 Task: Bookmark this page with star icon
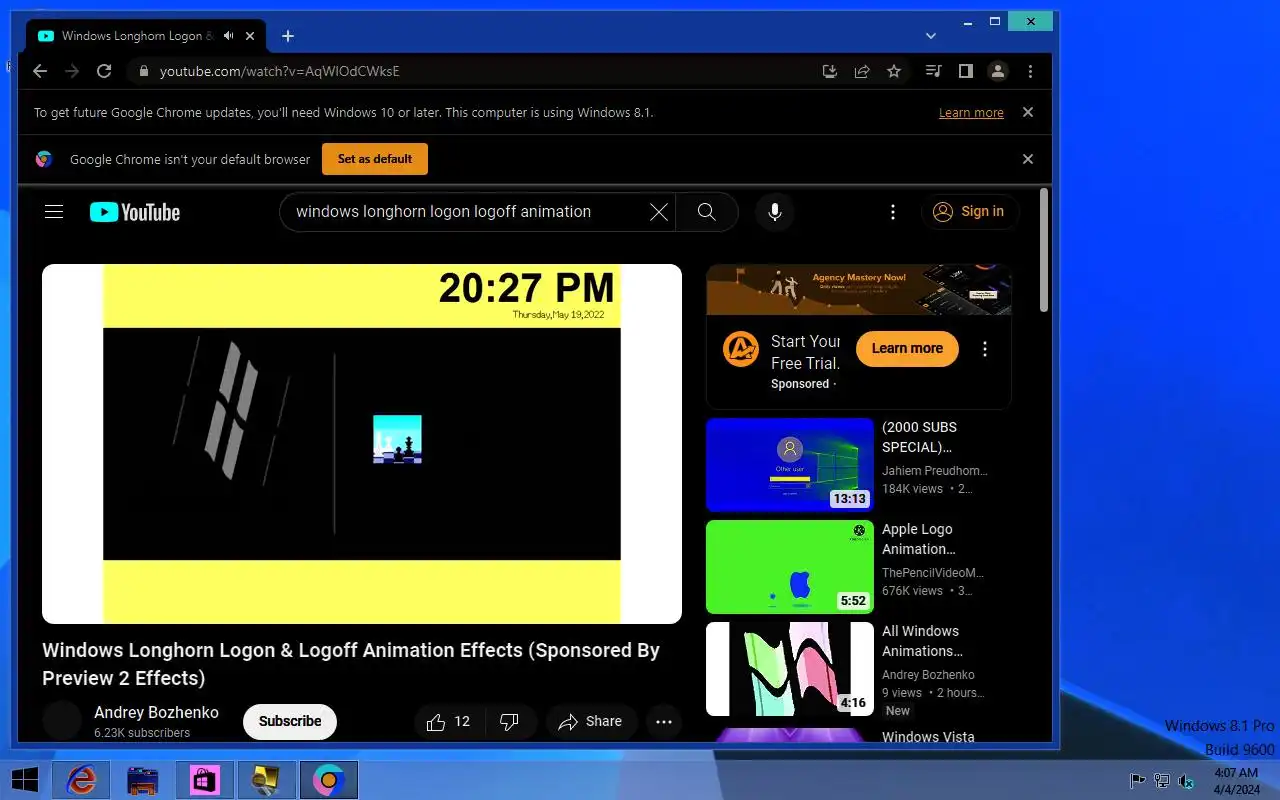894,71
